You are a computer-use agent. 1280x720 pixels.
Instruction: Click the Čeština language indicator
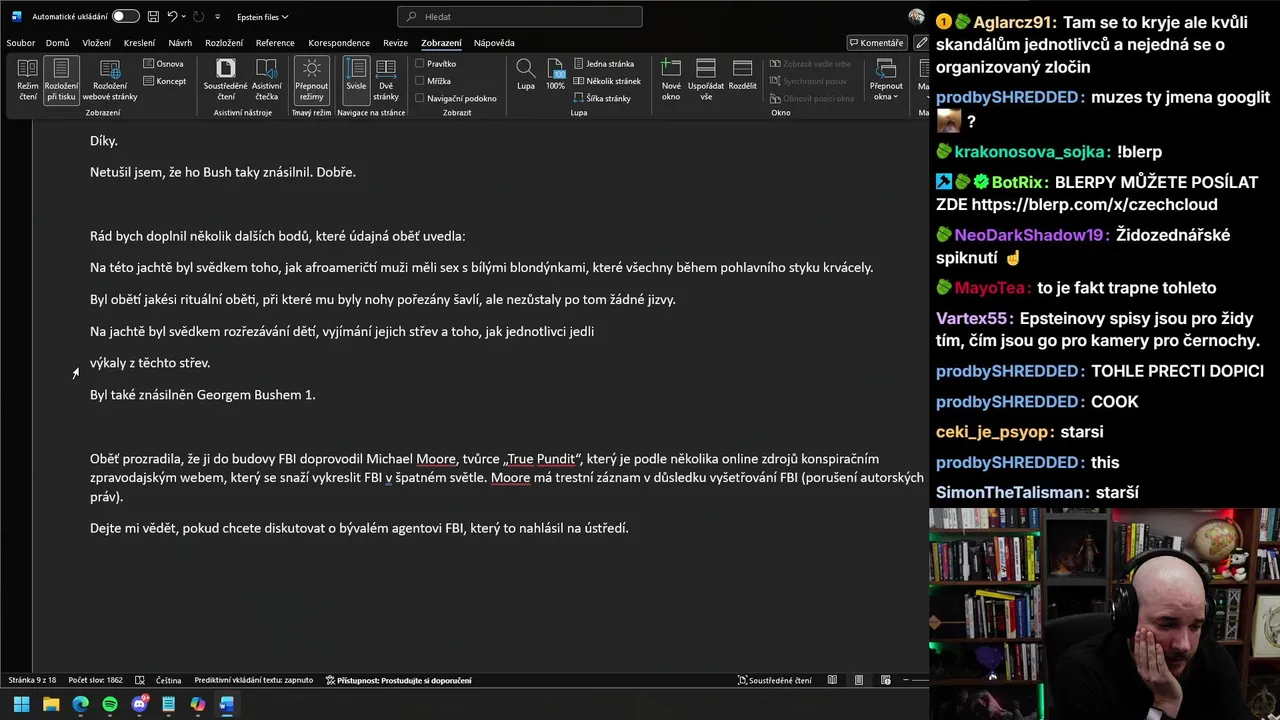point(168,680)
